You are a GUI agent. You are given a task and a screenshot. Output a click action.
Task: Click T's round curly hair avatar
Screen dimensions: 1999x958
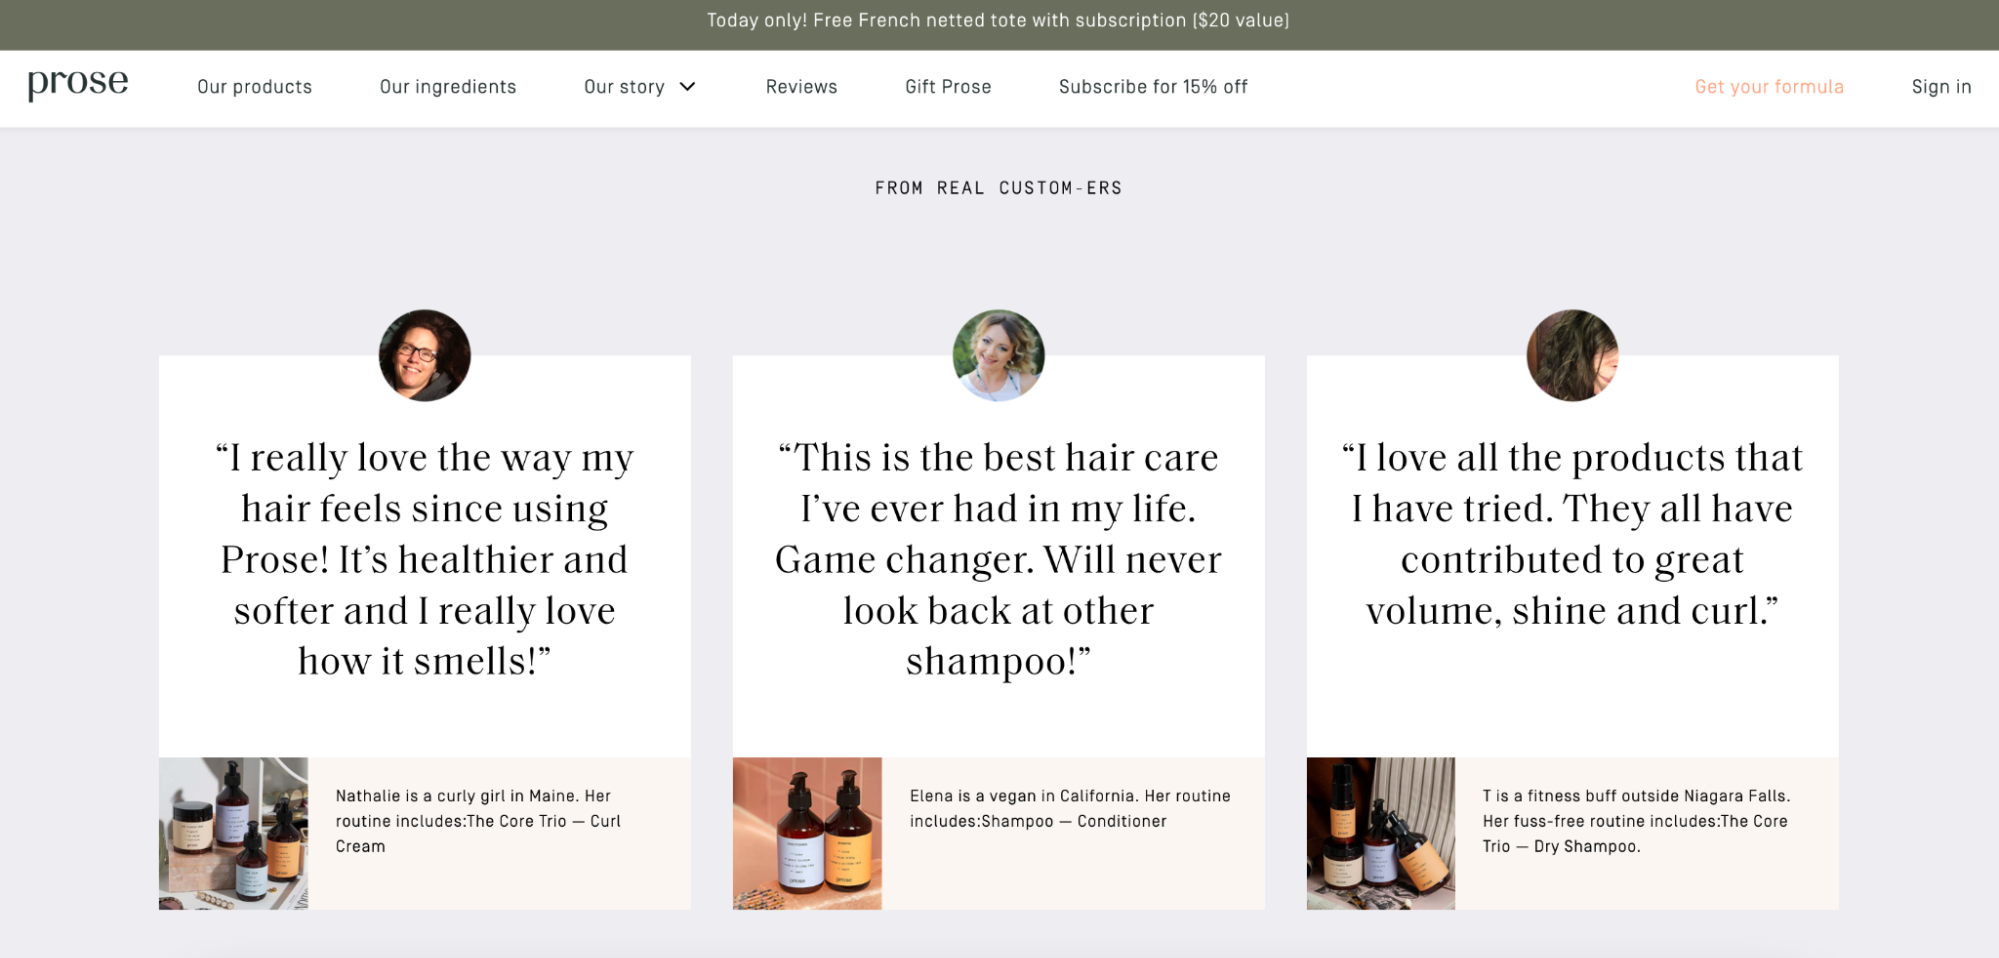click(1572, 355)
